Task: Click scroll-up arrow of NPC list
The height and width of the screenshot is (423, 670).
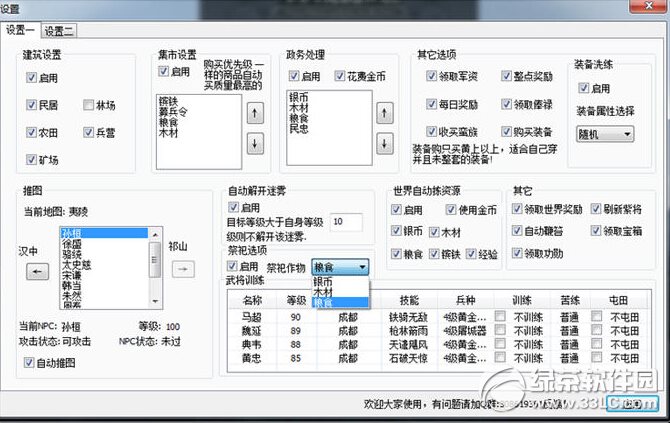Action: 155,235
